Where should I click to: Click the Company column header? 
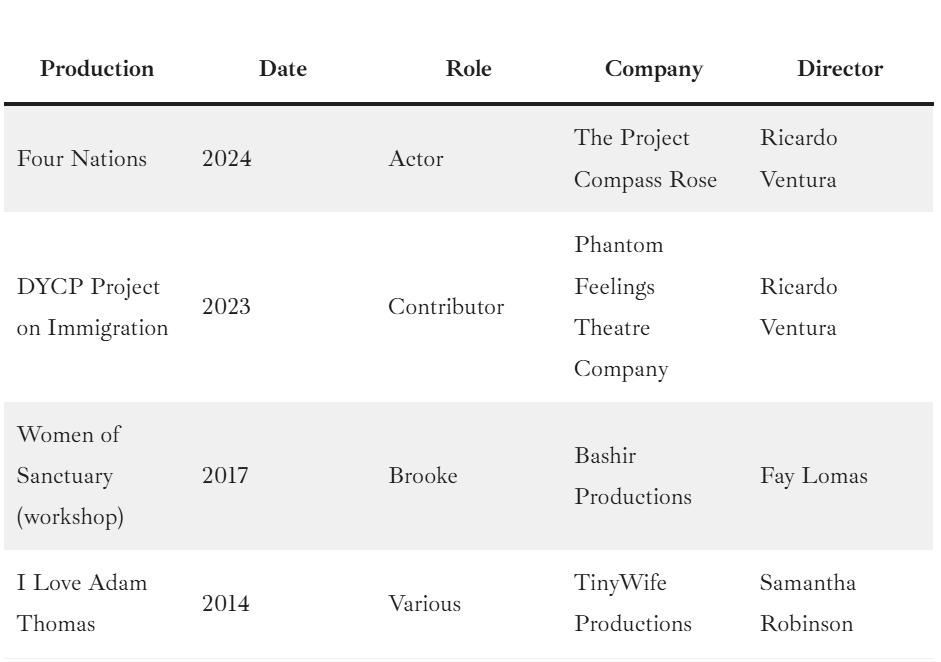pos(654,69)
